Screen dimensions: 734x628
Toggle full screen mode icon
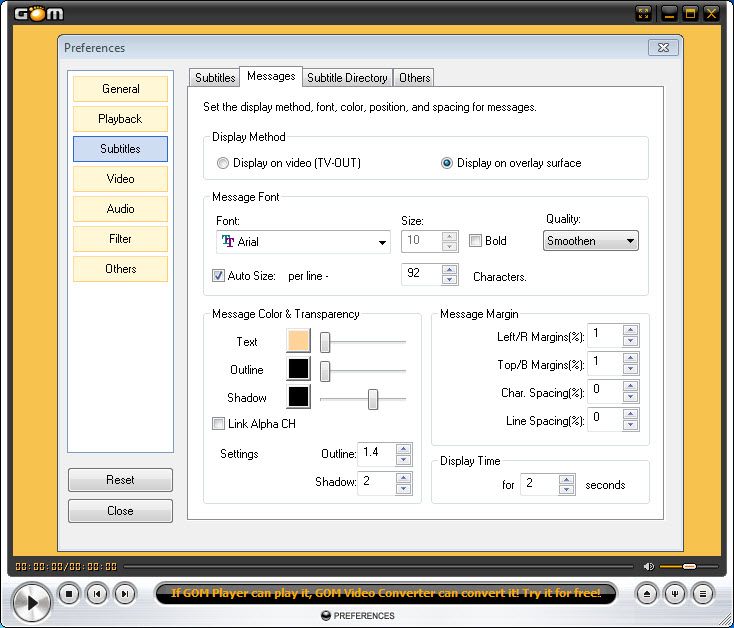[644, 13]
